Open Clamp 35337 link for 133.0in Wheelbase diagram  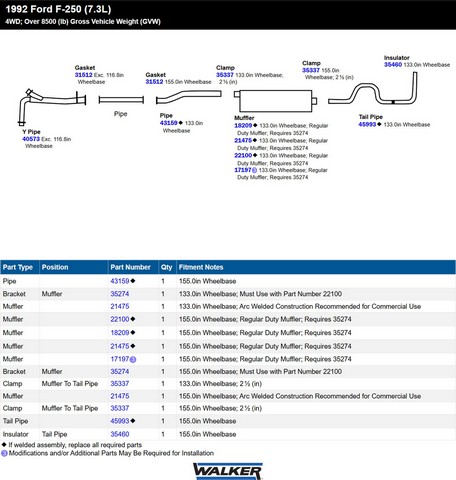(225, 75)
